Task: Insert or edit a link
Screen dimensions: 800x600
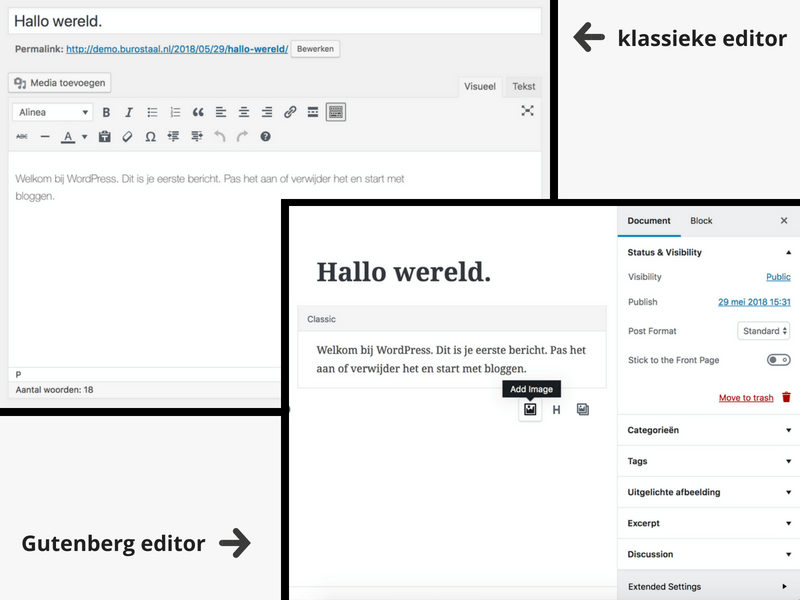Action: [290, 112]
